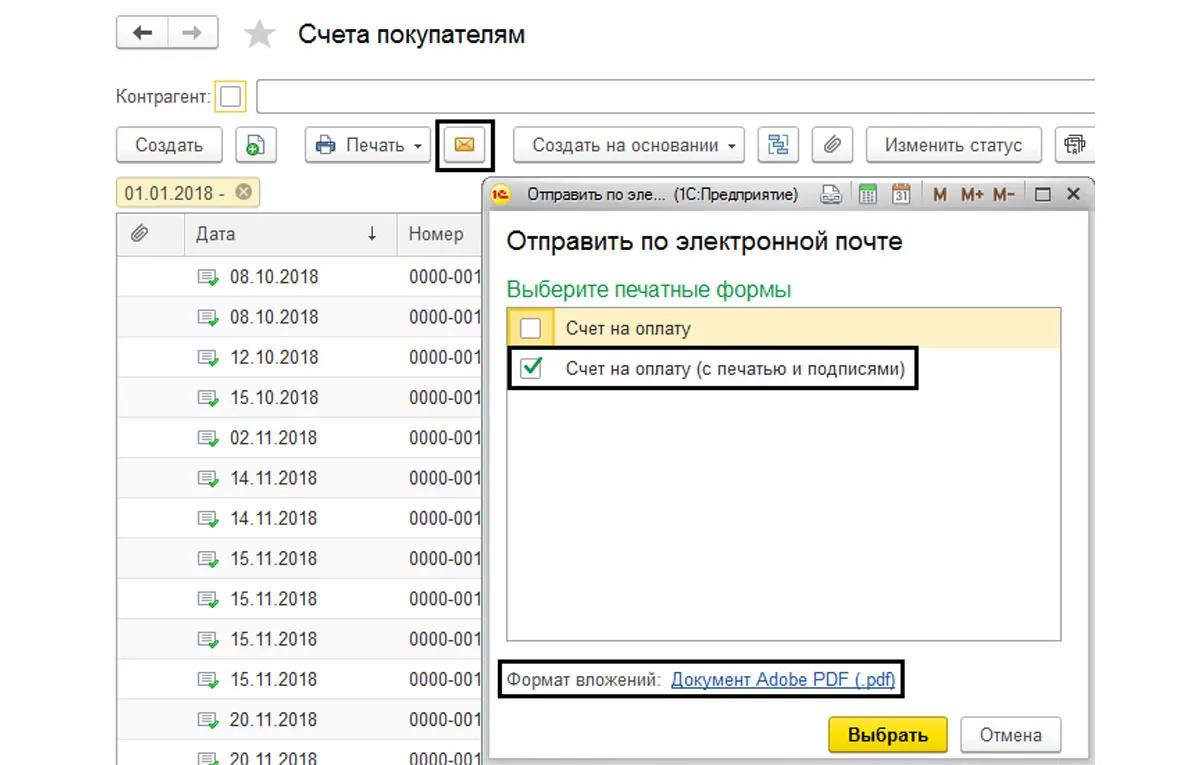Close the email sending dialog with X
The image size is (1200, 765).
point(1073,195)
